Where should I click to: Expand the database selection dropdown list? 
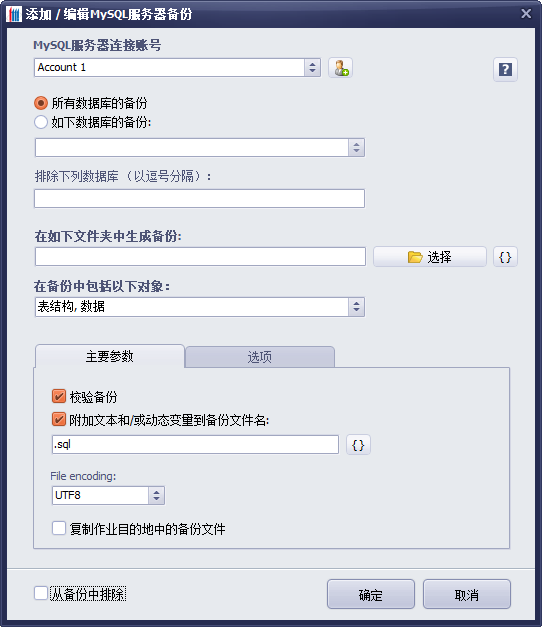pos(356,148)
